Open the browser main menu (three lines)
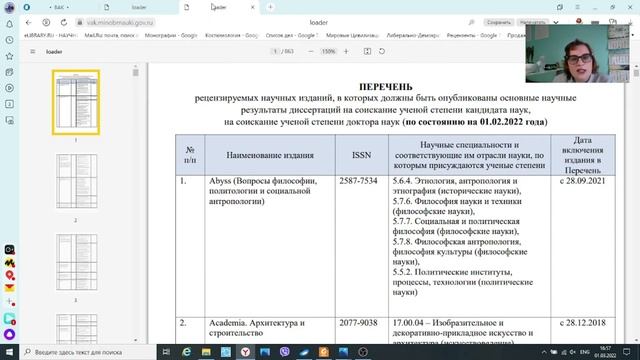 click(x=578, y=7)
